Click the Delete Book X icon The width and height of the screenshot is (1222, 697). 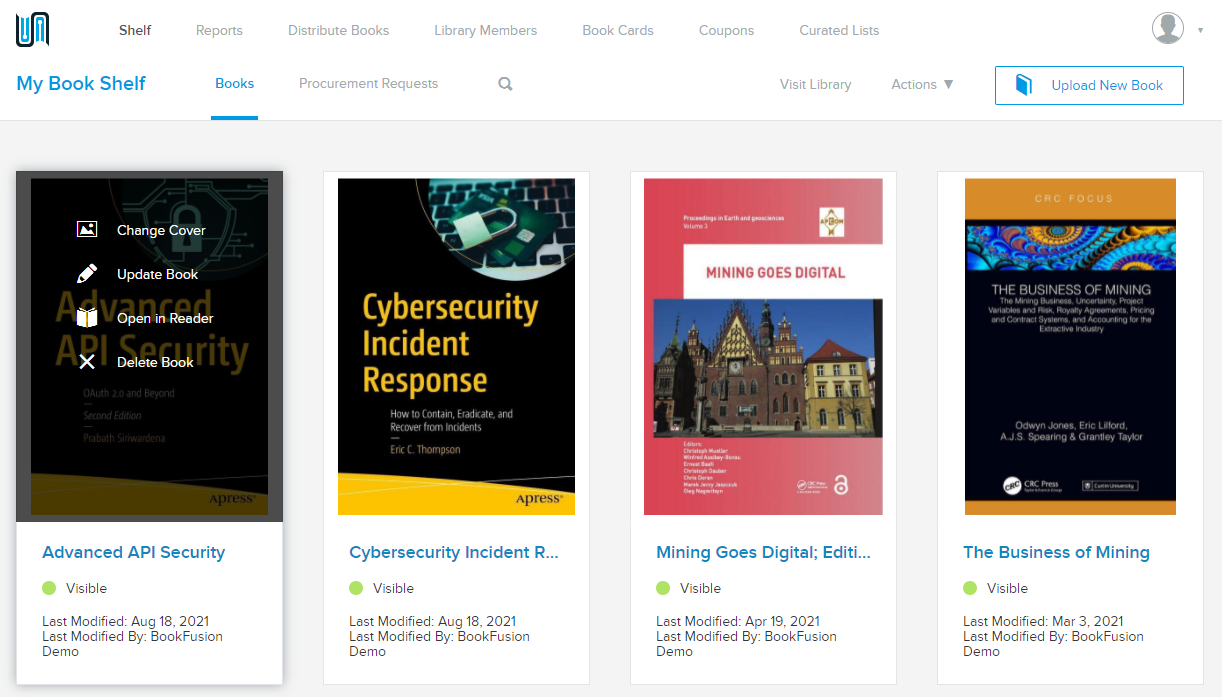[87, 362]
